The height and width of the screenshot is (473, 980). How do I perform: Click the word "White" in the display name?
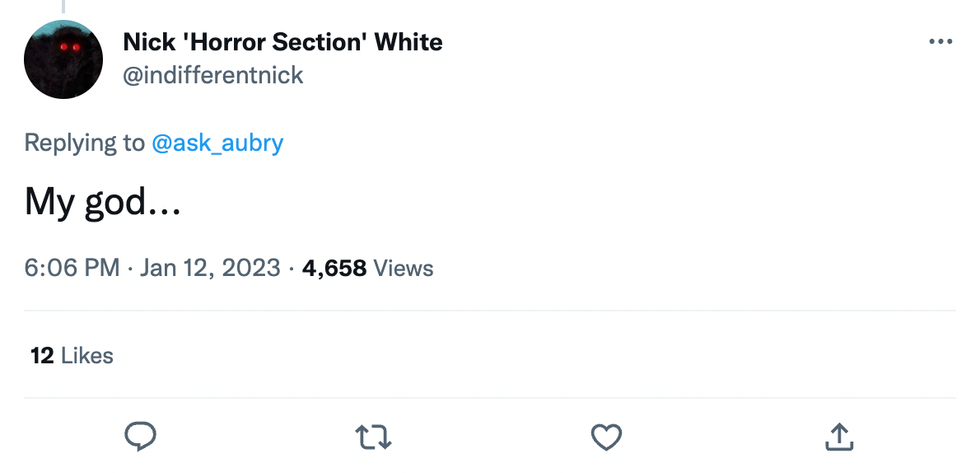pyautogui.click(x=410, y=42)
